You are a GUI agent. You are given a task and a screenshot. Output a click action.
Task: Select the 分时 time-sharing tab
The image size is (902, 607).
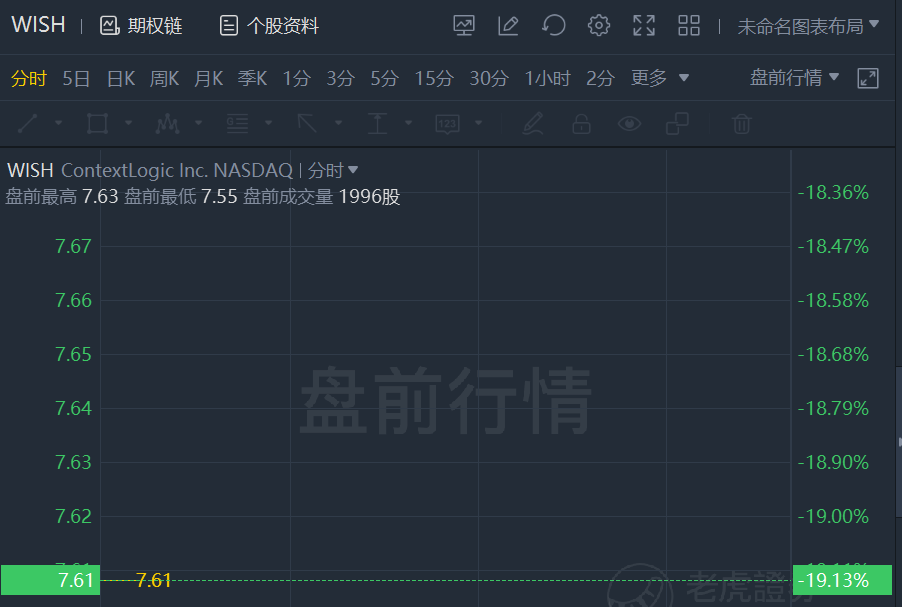(29, 78)
